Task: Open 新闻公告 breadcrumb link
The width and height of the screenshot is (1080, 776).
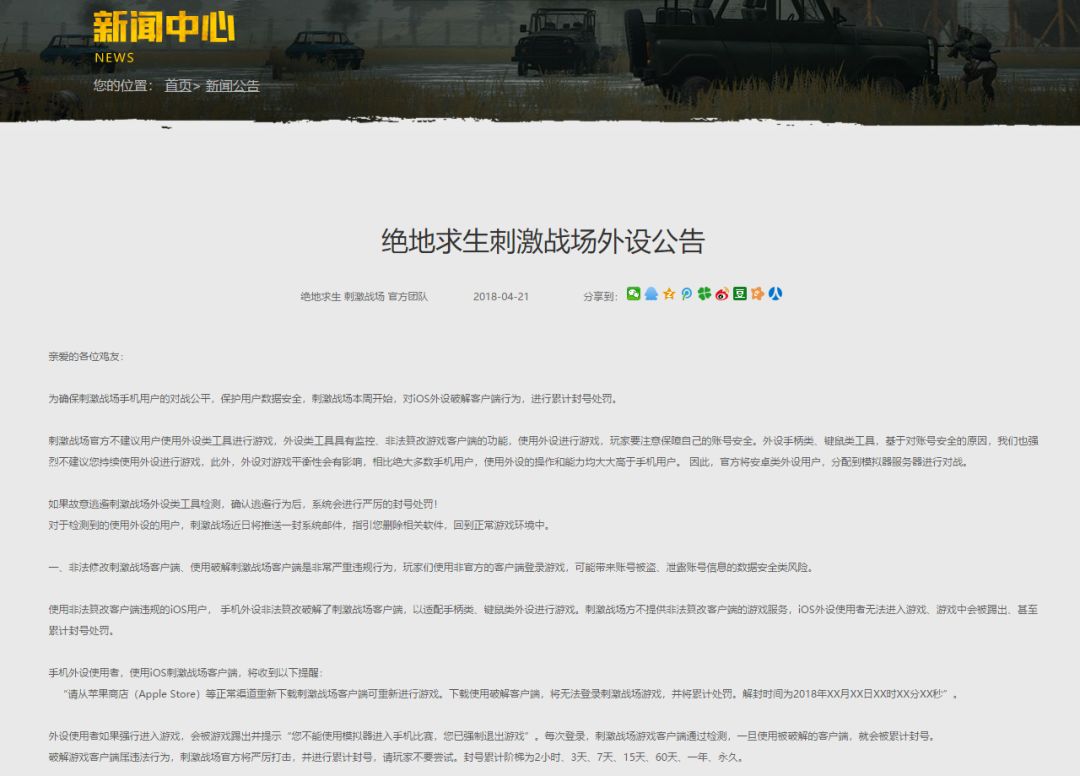Action: coord(232,85)
